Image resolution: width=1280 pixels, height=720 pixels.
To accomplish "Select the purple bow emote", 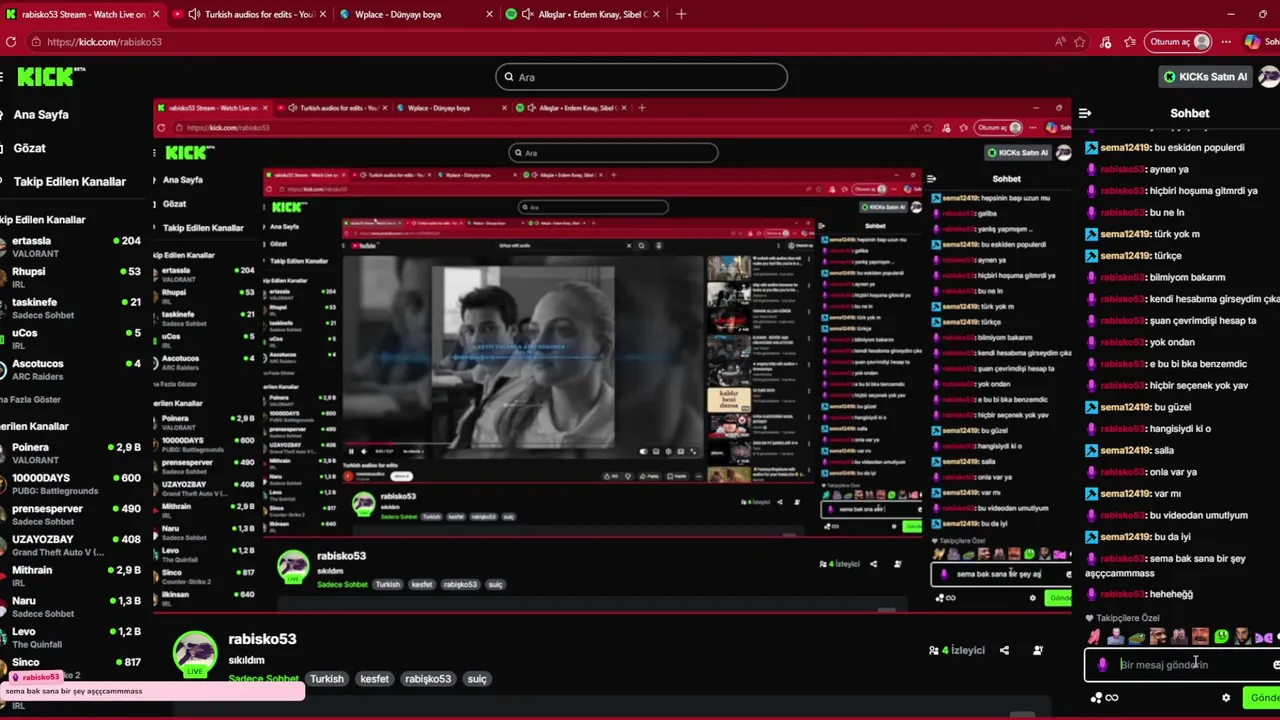I will pyautogui.click(x=1263, y=637).
